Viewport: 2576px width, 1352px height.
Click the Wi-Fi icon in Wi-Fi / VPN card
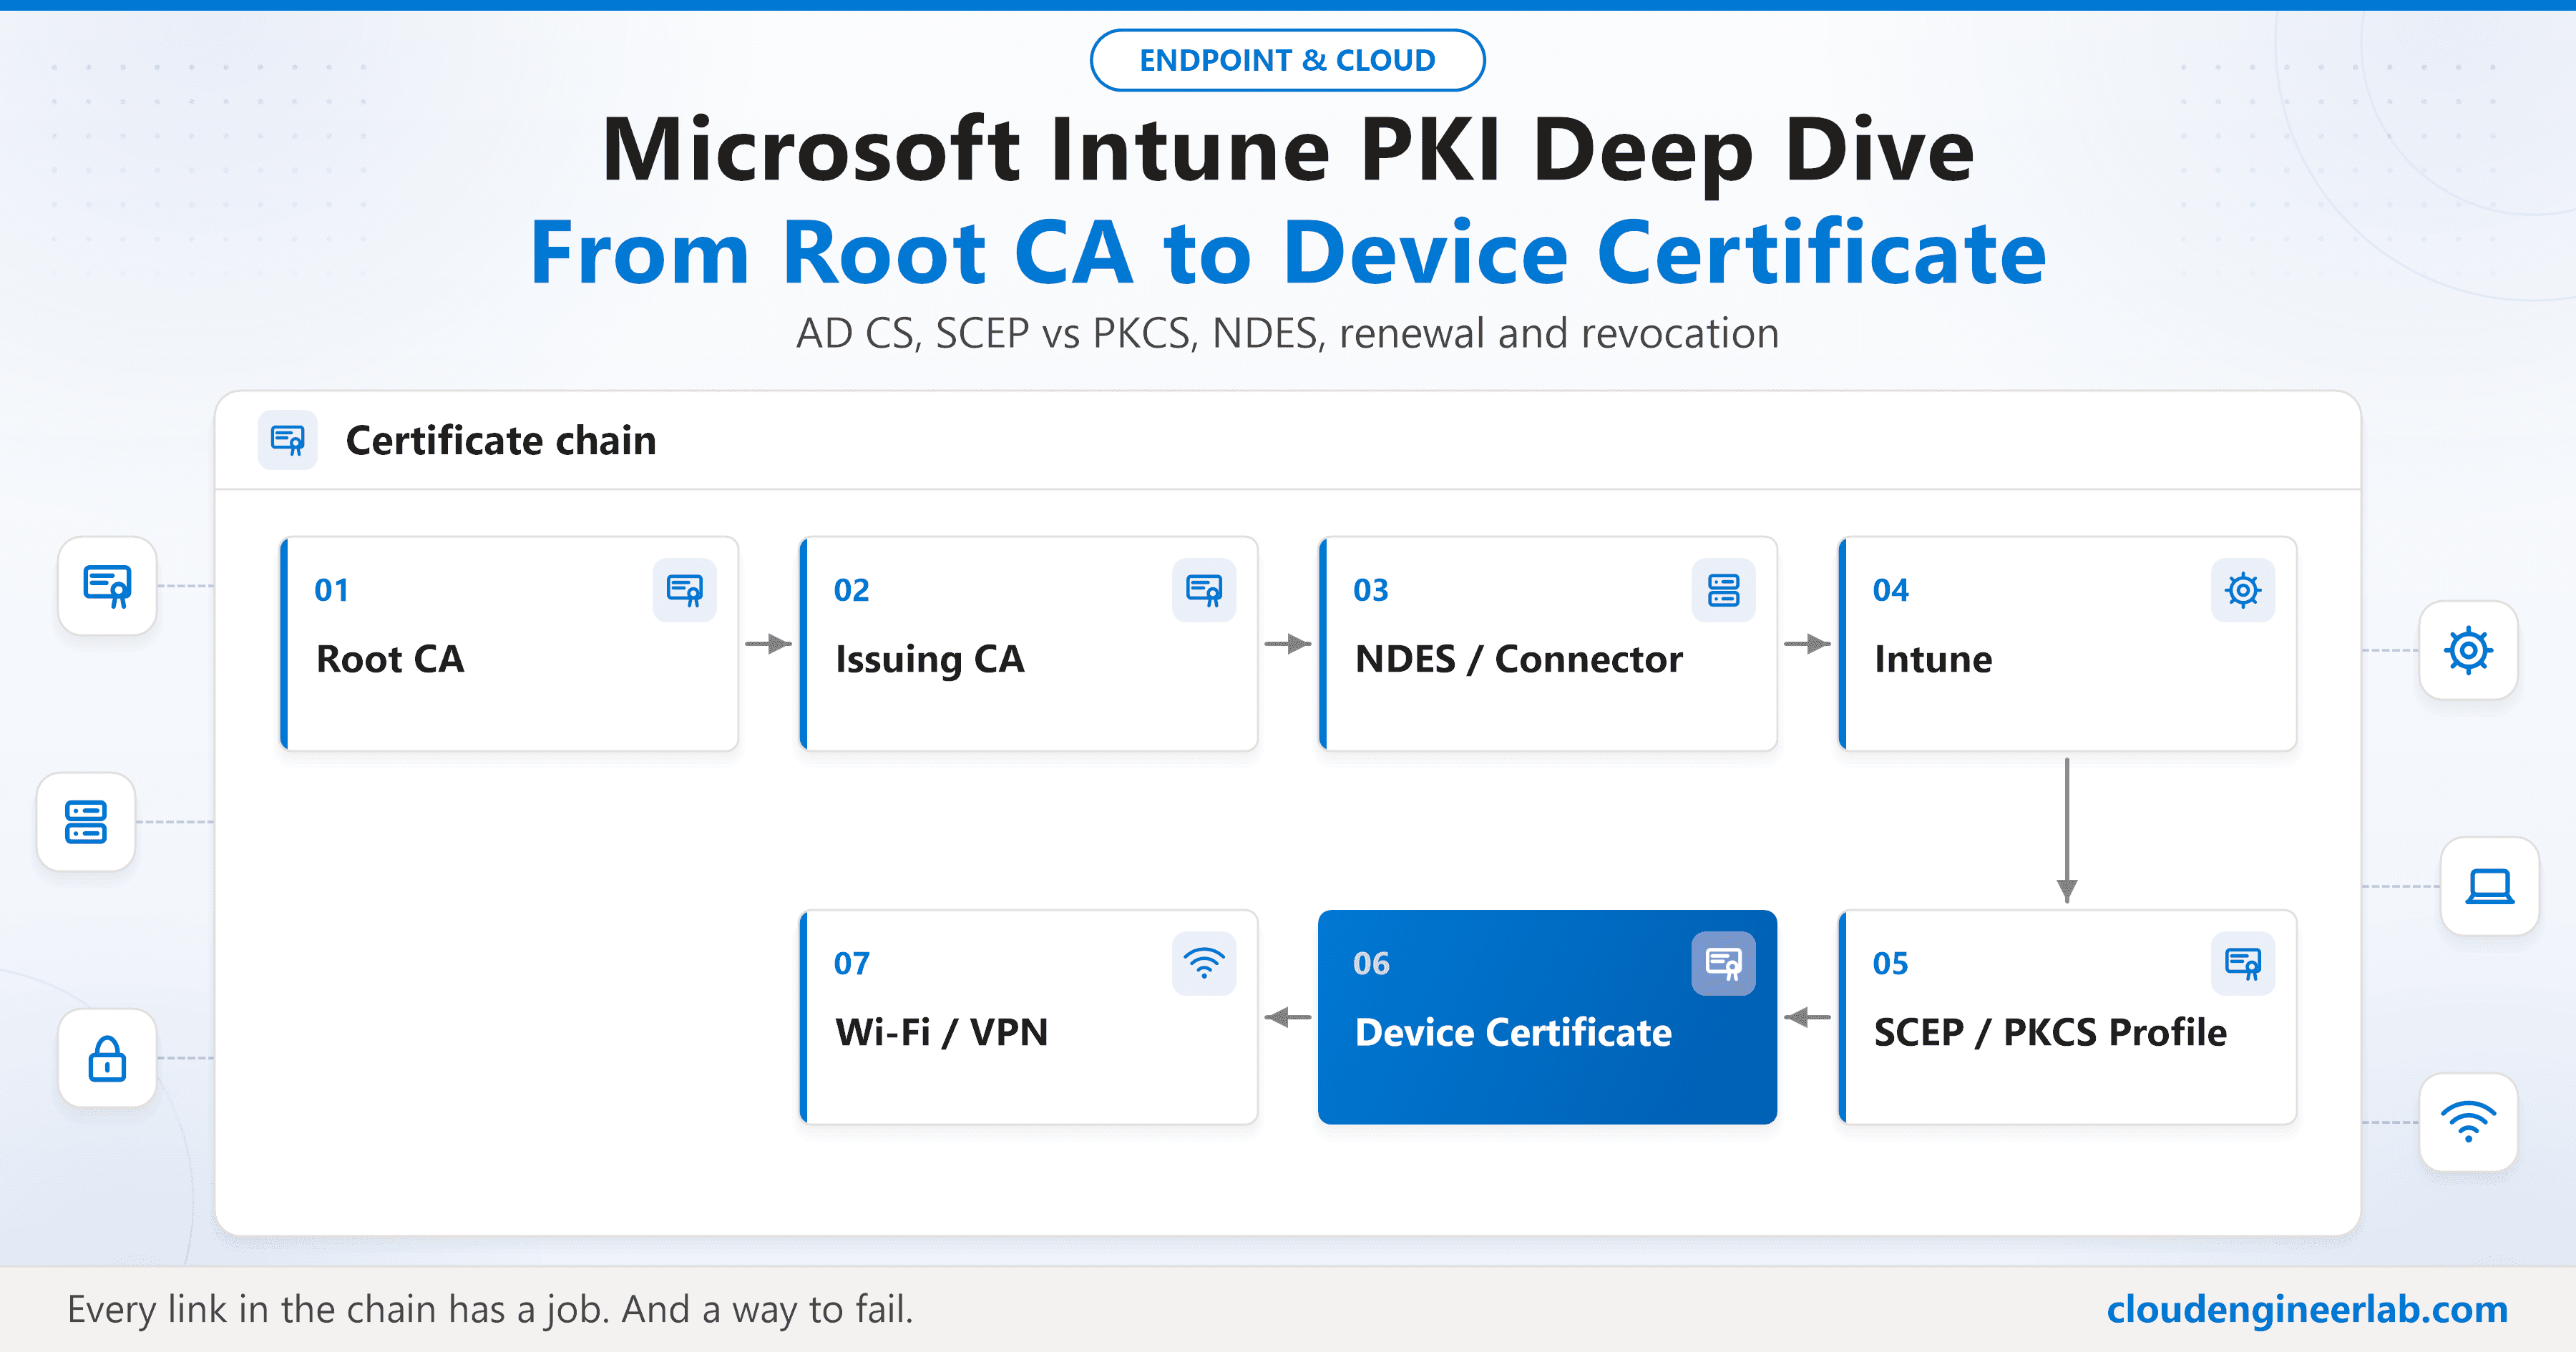click(1204, 963)
